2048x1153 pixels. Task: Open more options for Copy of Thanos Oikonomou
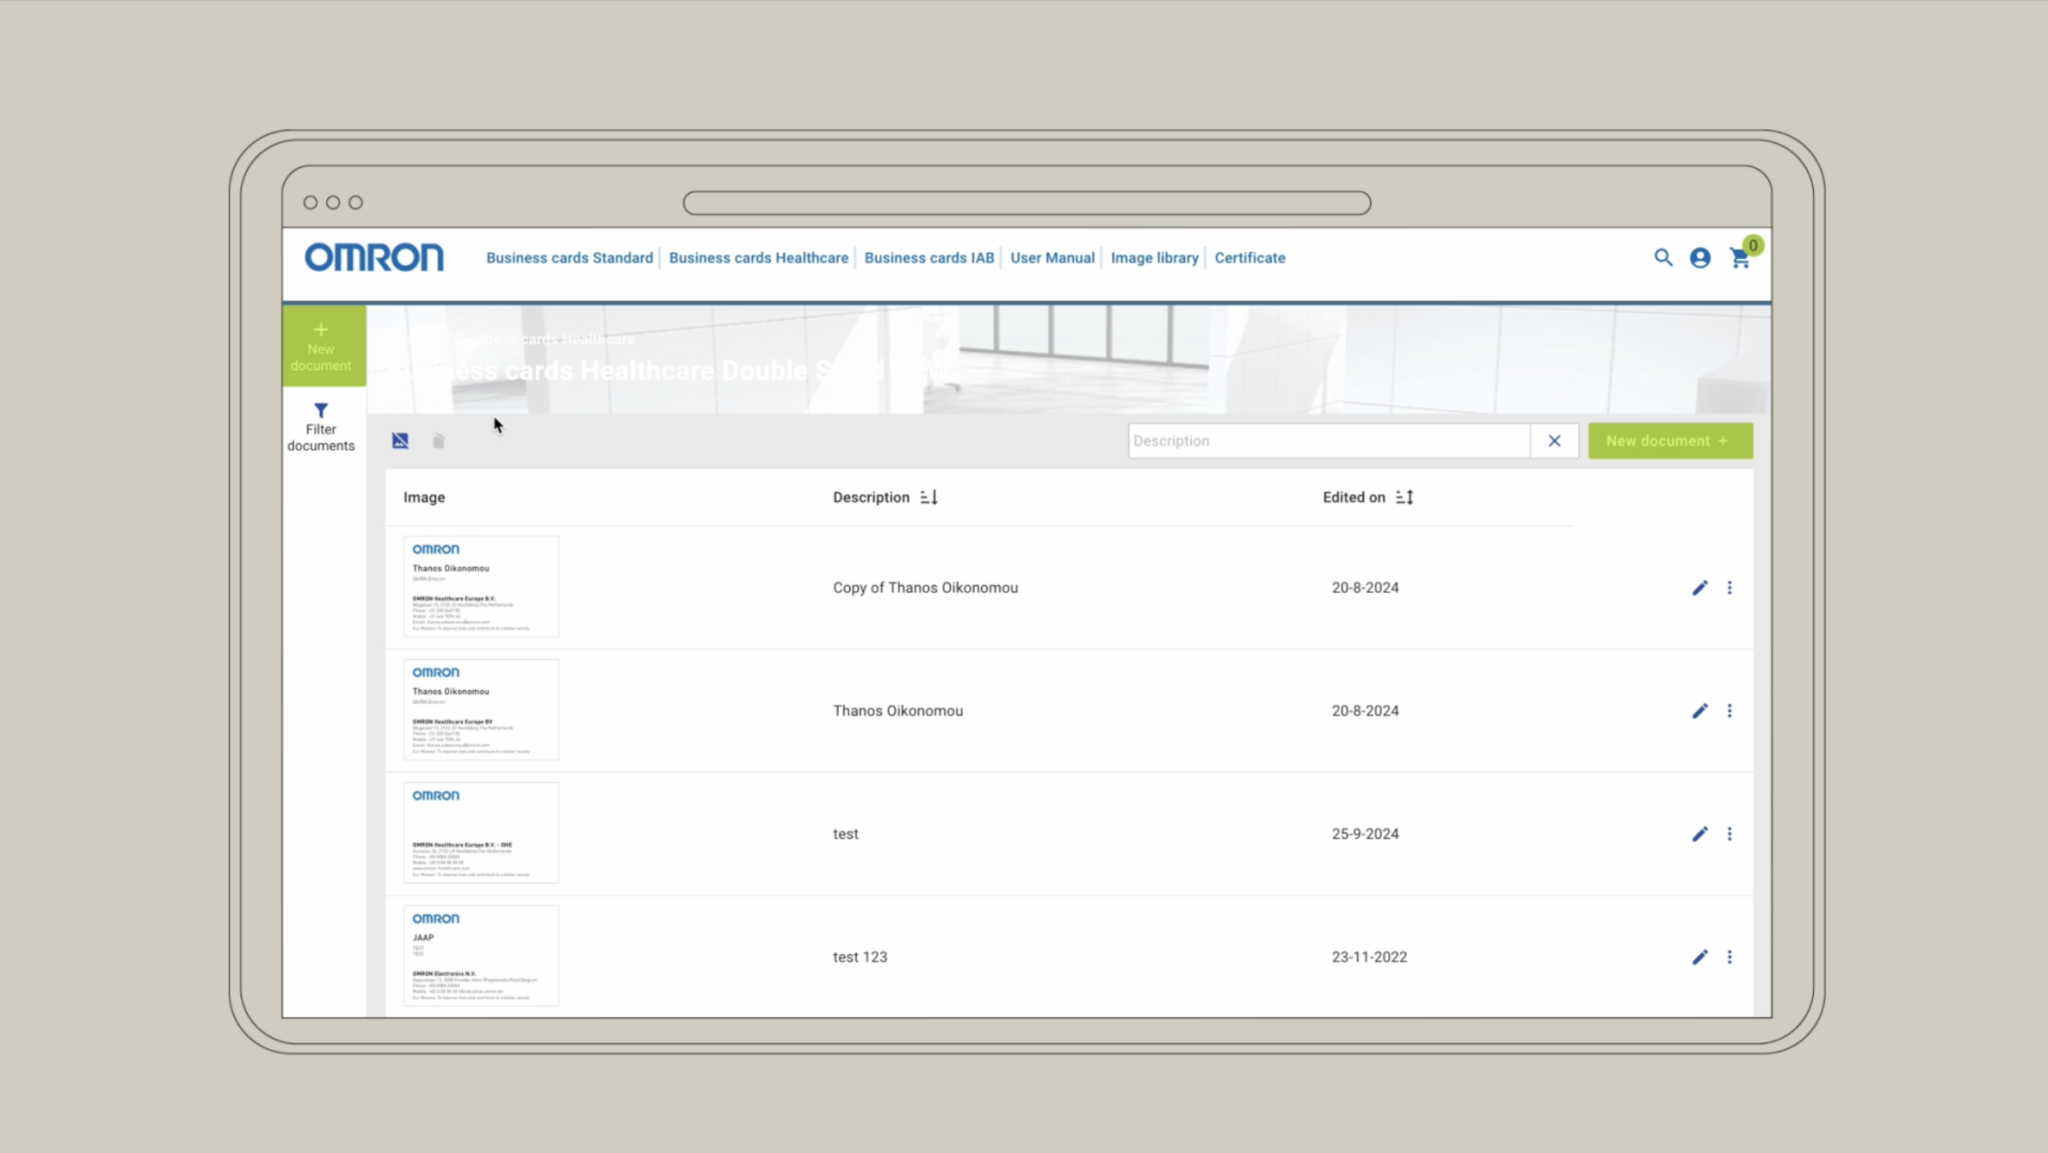pos(1729,588)
